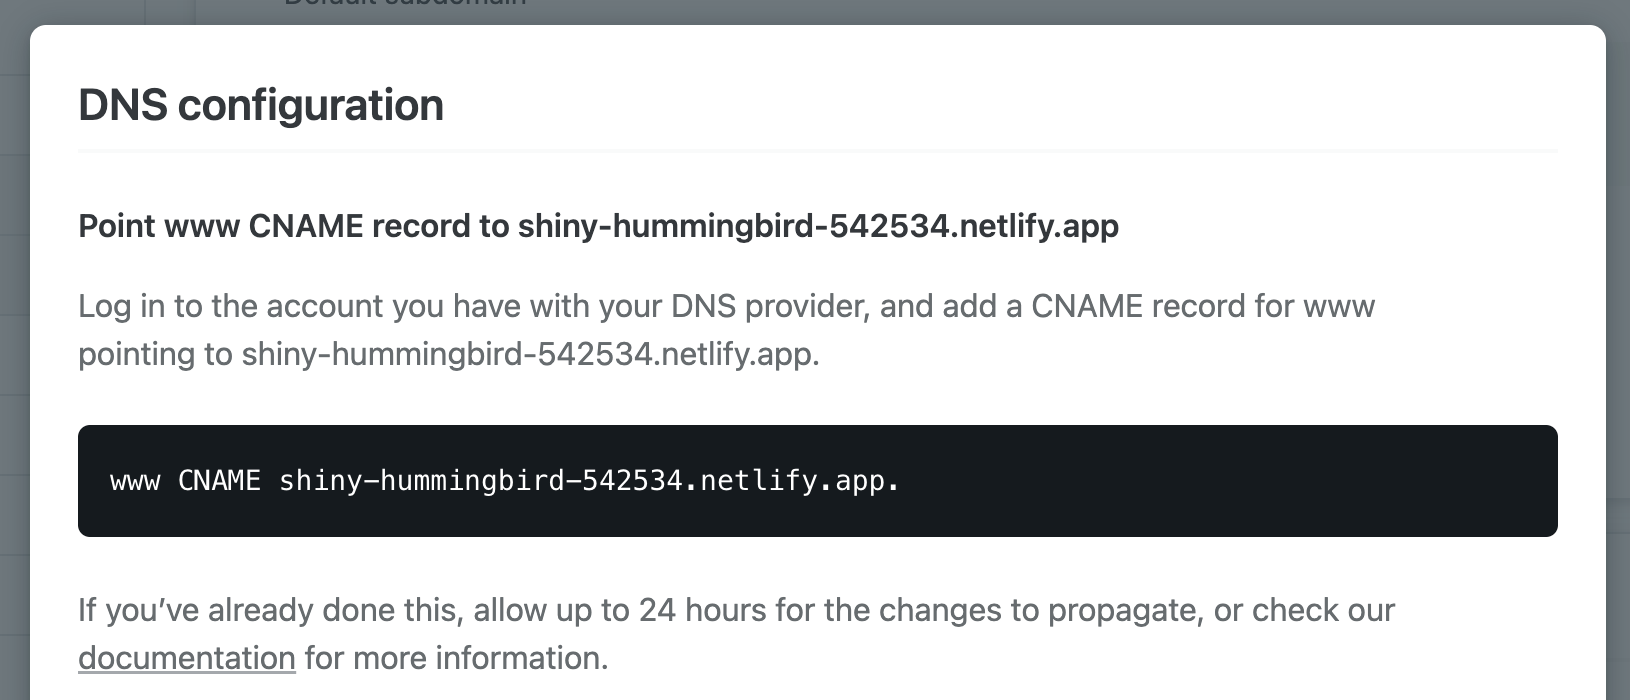Click the CNAME keyword inside the code block

(x=218, y=481)
